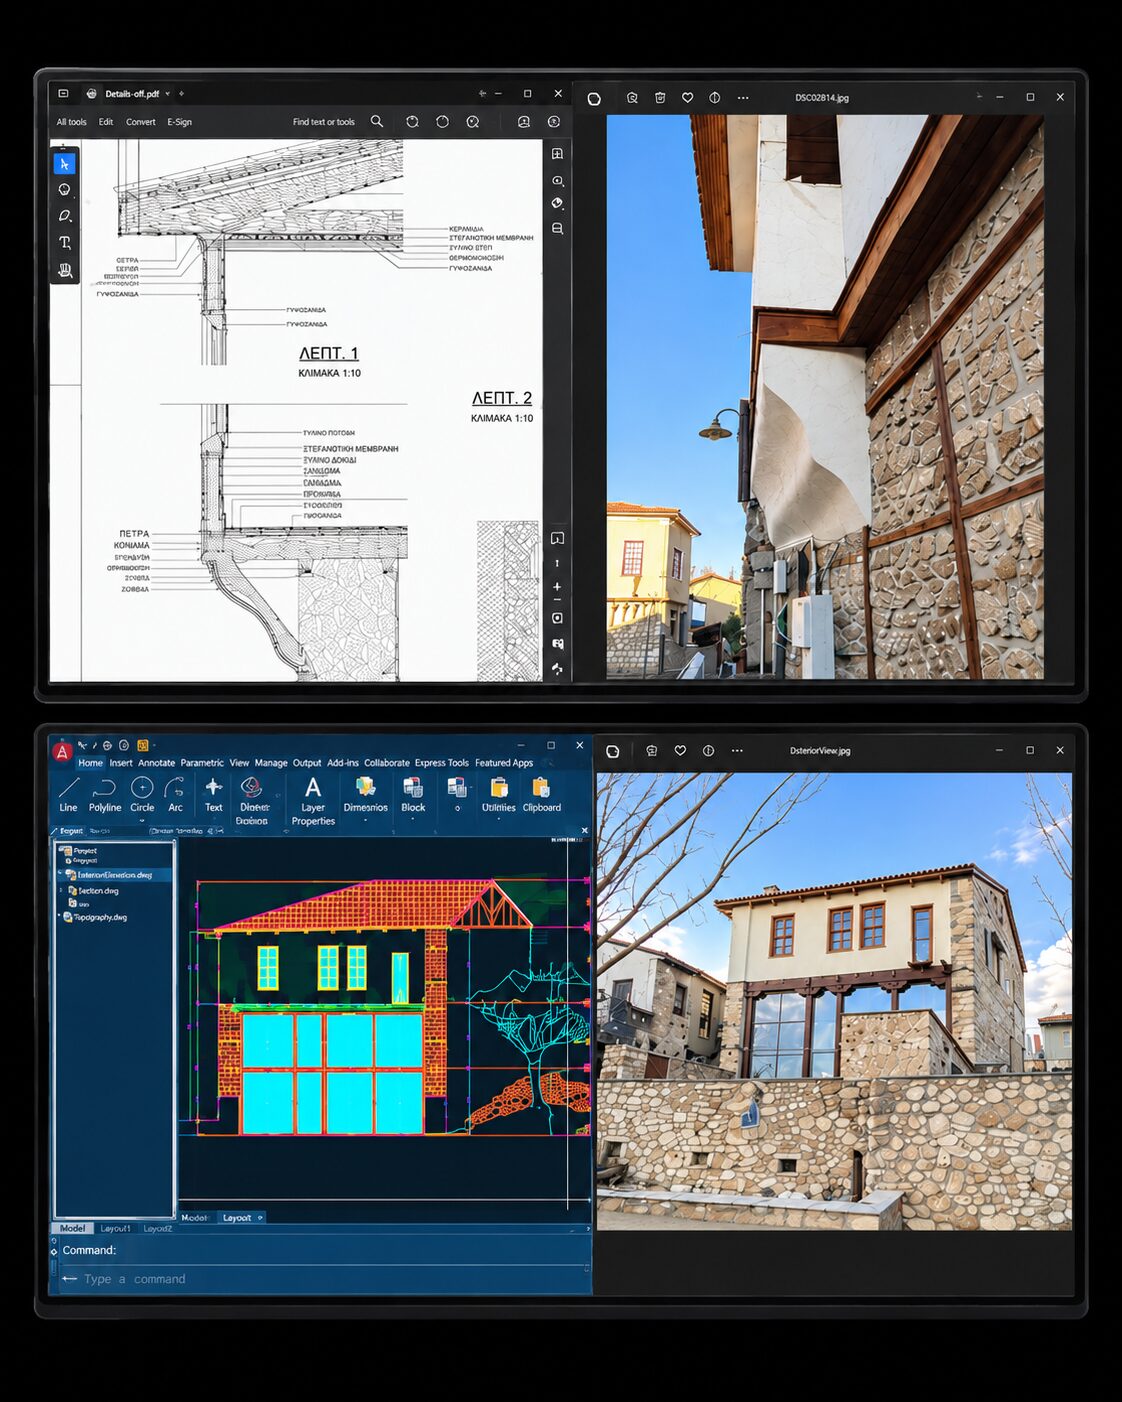1122x1402 pixels.
Task: Click Find text or tools search field
Action: 324,122
